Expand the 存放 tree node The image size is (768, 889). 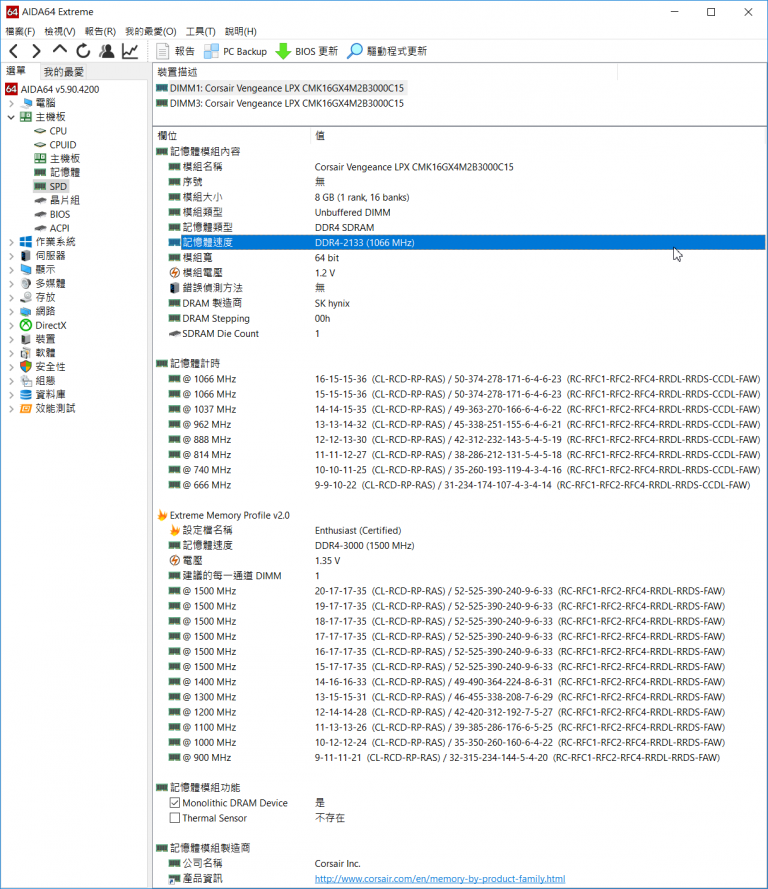[x=11, y=298]
